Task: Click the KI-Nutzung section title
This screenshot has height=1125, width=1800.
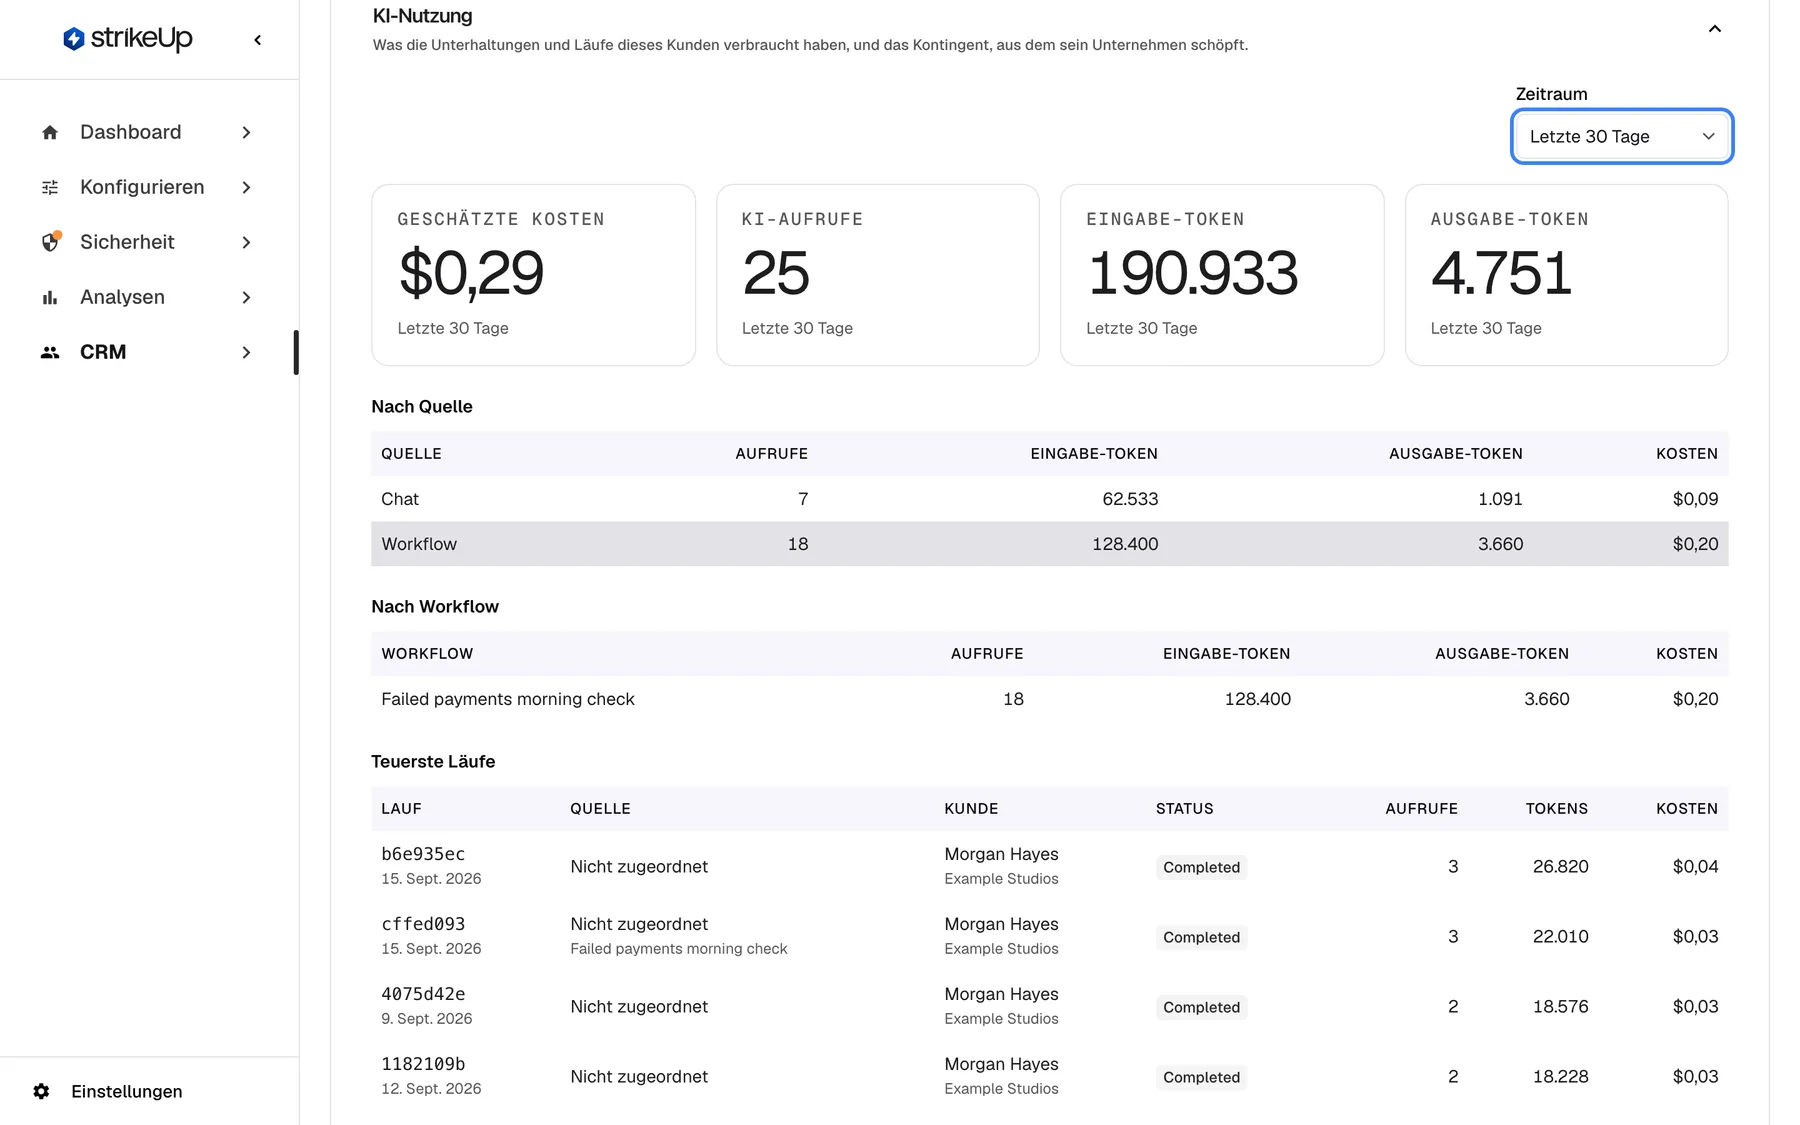Action: 422,16
